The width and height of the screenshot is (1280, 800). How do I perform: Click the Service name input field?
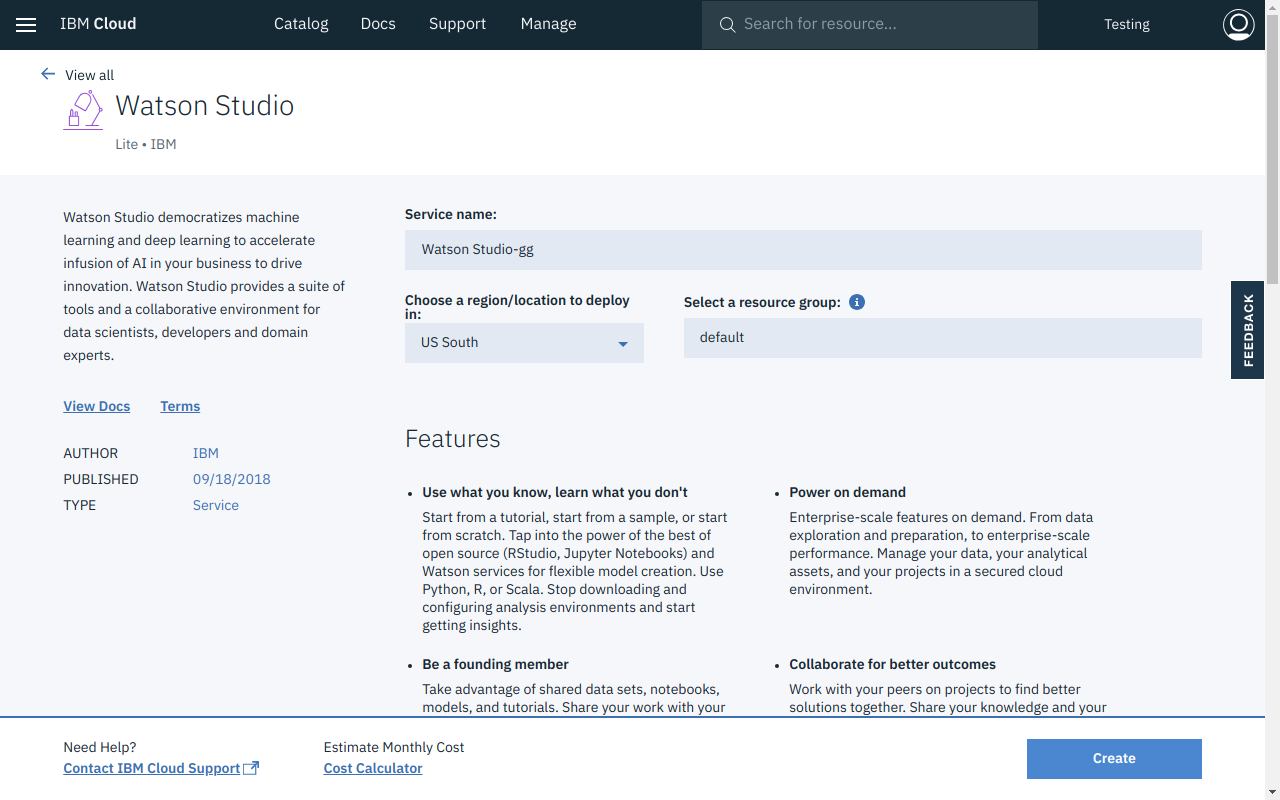click(x=803, y=250)
